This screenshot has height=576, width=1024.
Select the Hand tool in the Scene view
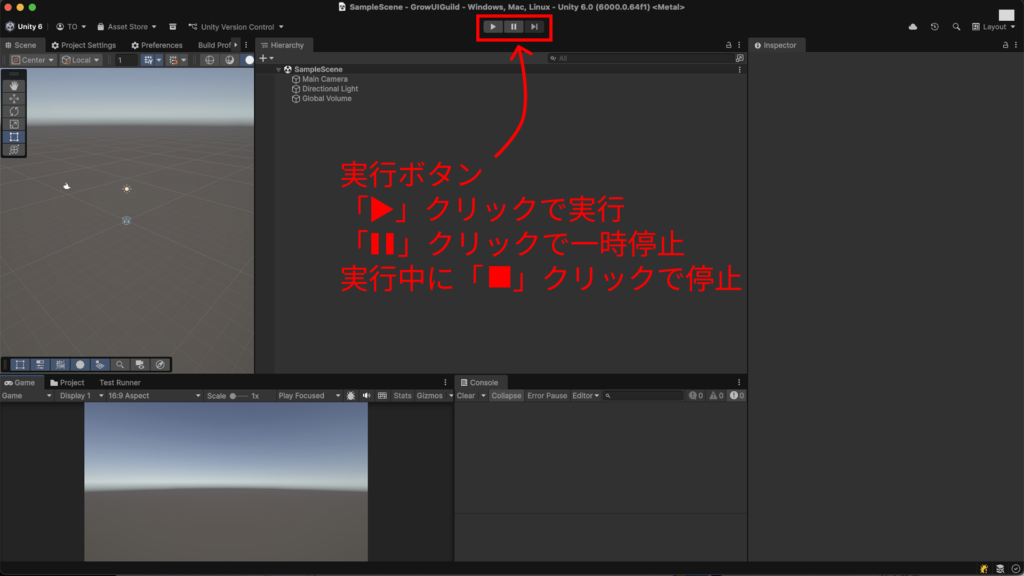(x=14, y=86)
